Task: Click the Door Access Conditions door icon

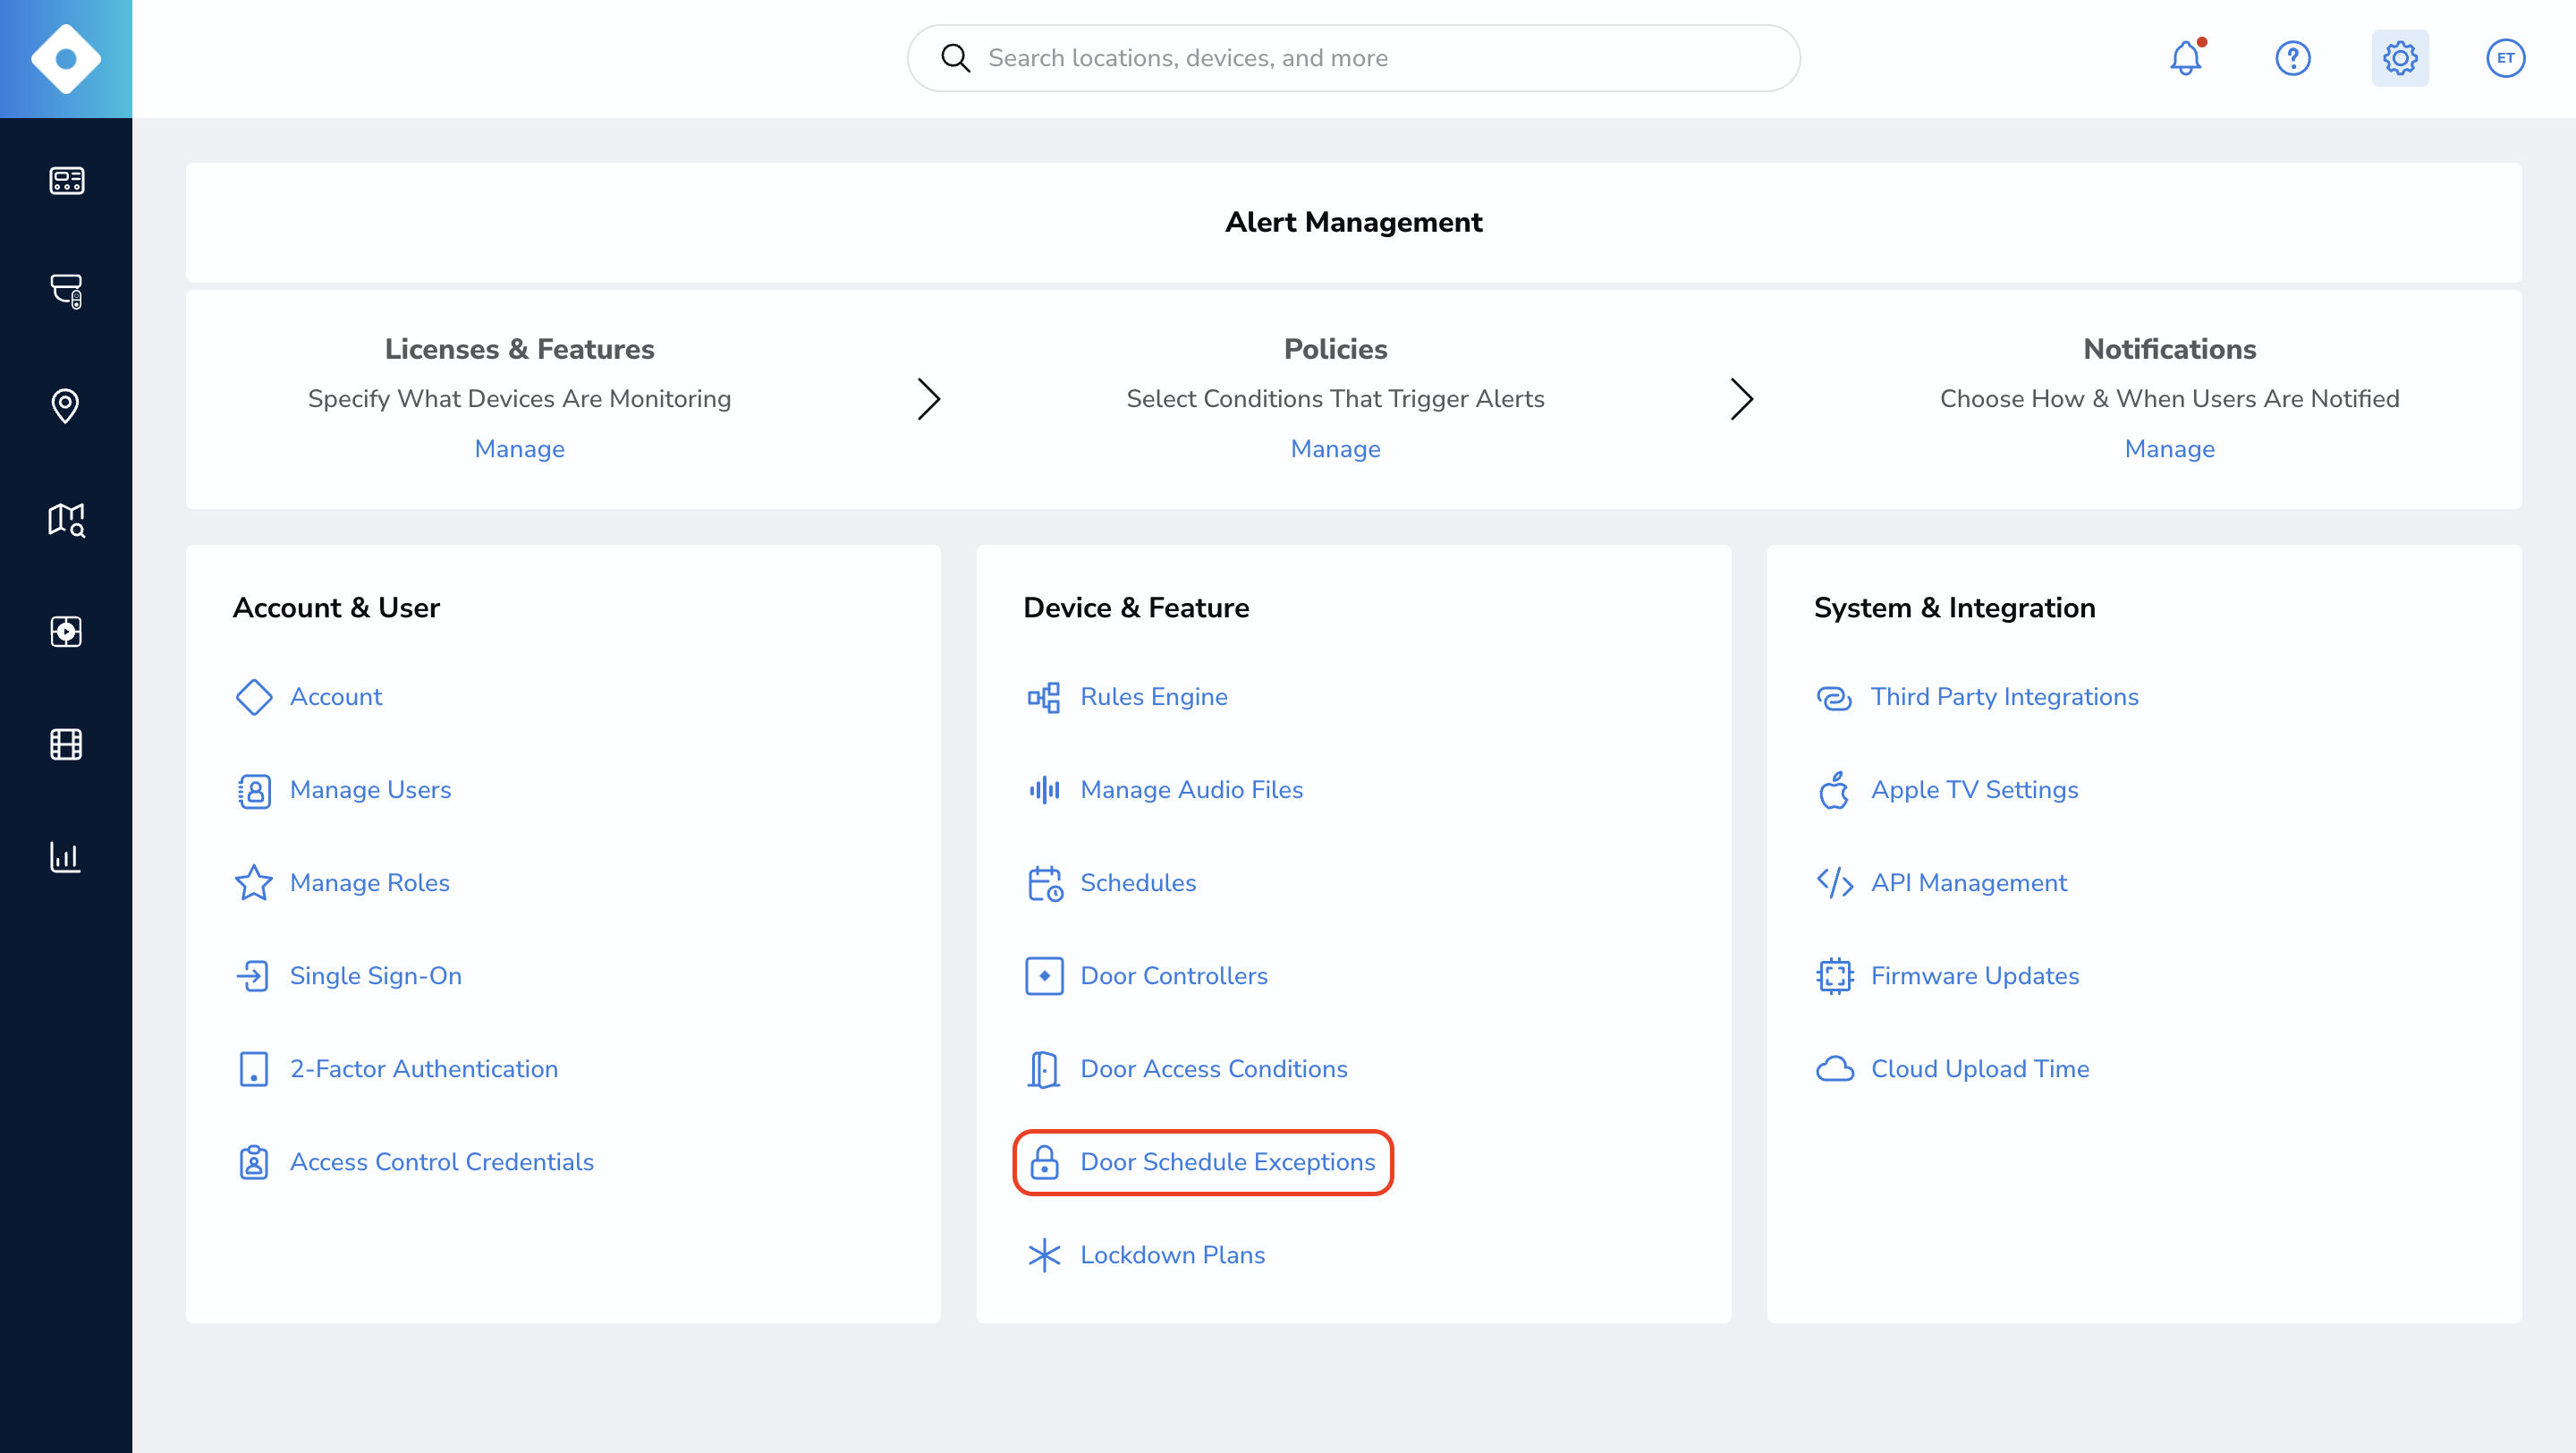Action: (1043, 1069)
